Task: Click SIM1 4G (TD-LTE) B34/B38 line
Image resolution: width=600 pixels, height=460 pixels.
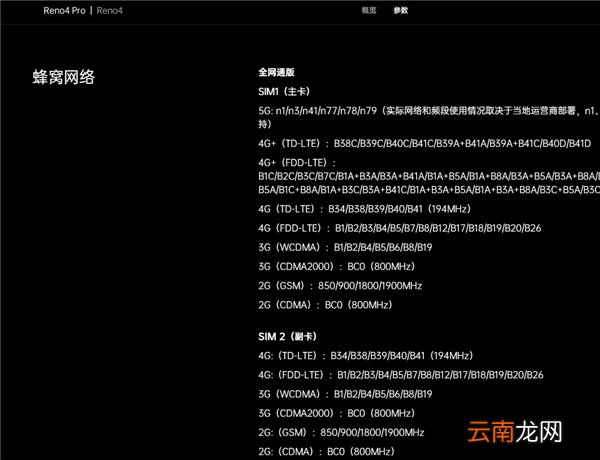Action: (365, 209)
